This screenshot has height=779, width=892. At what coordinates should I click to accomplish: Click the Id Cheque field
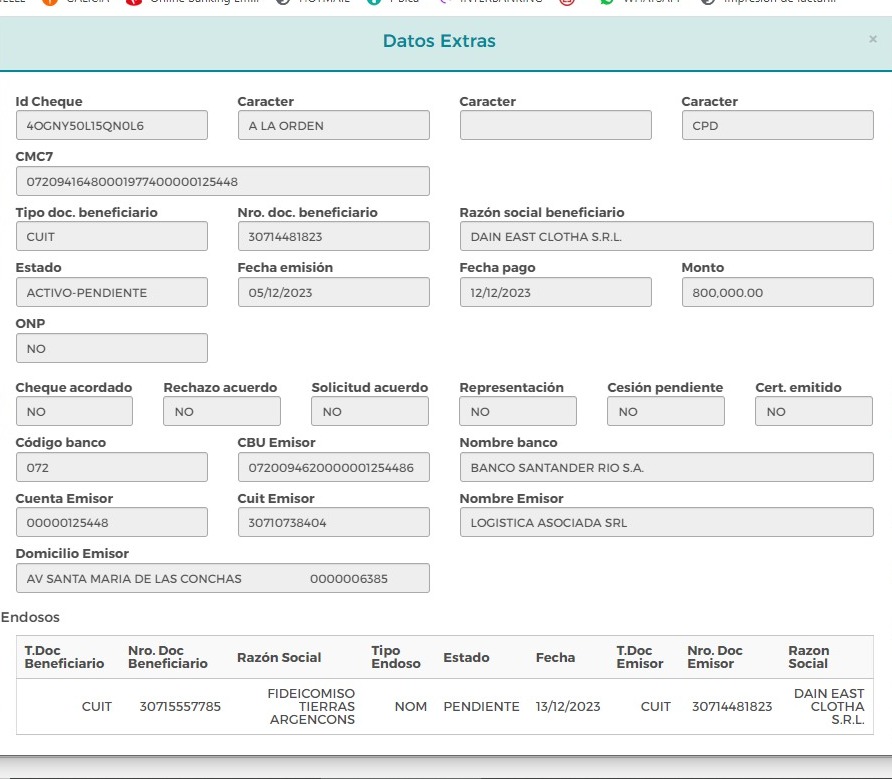coord(112,125)
